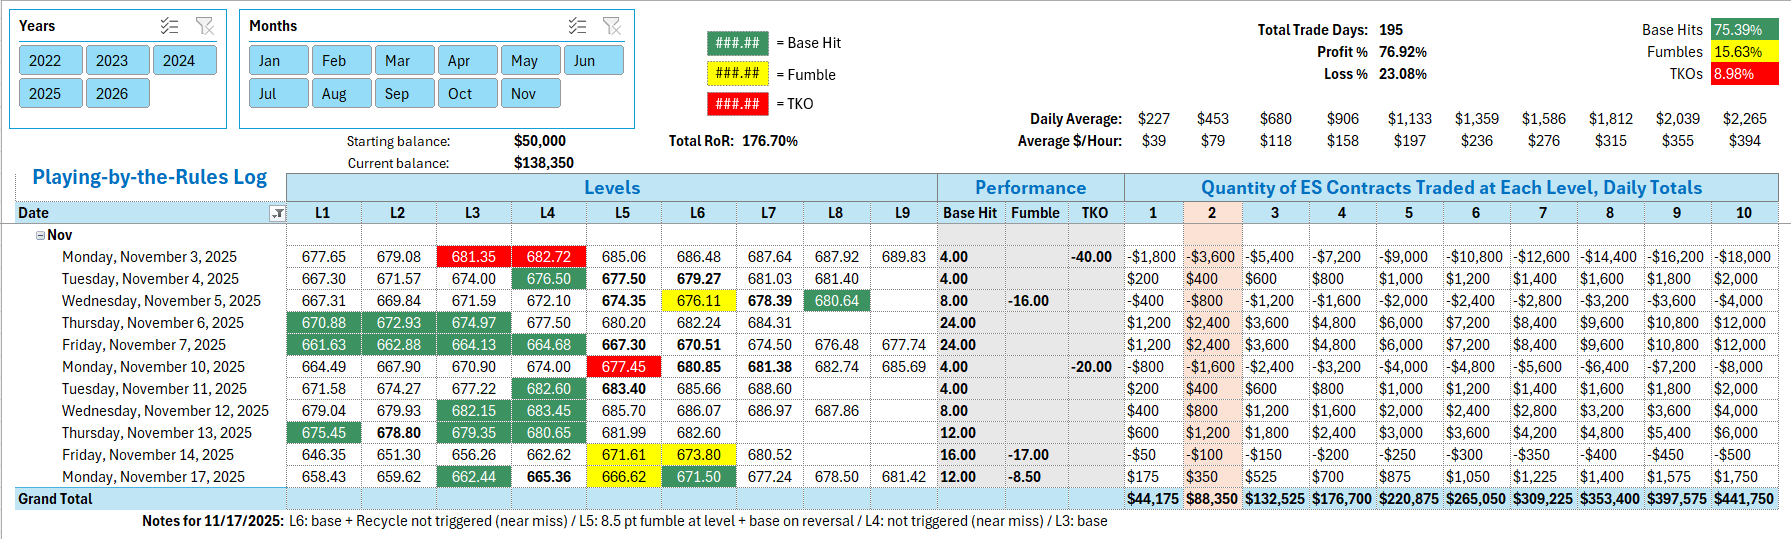Toggle multi-select in the Years slicer
This screenshot has width=1791, height=539.
[x=170, y=26]
